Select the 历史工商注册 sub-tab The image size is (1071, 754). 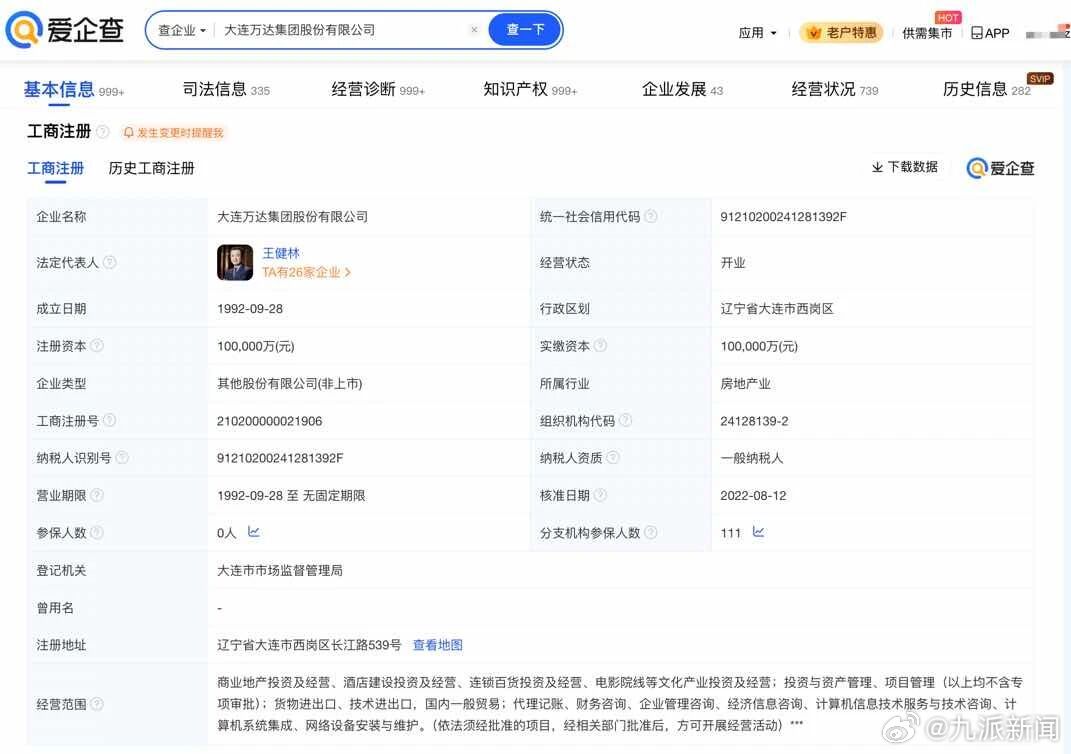tap(151, 168)
